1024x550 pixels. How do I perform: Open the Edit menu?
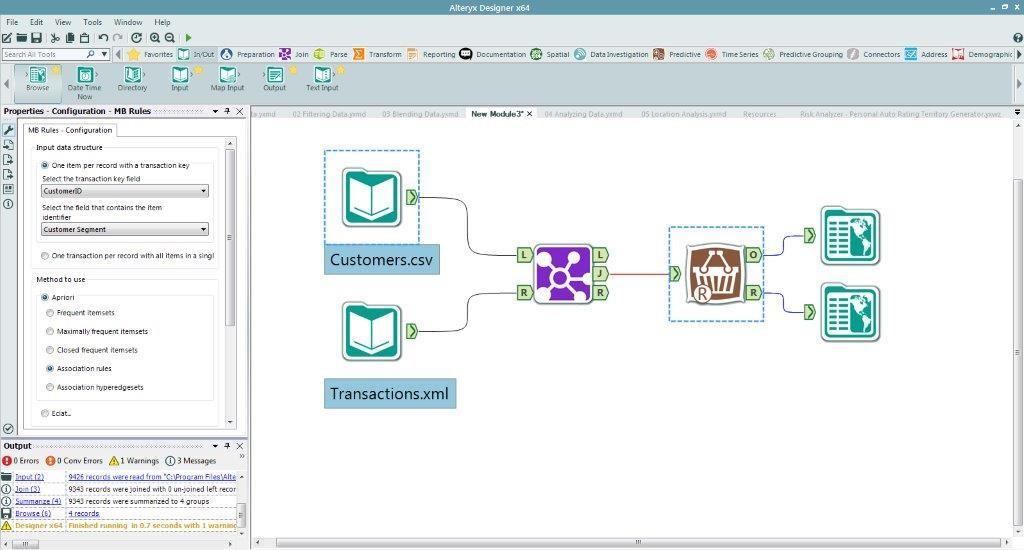pyautogui.click(x=37, y=22)
